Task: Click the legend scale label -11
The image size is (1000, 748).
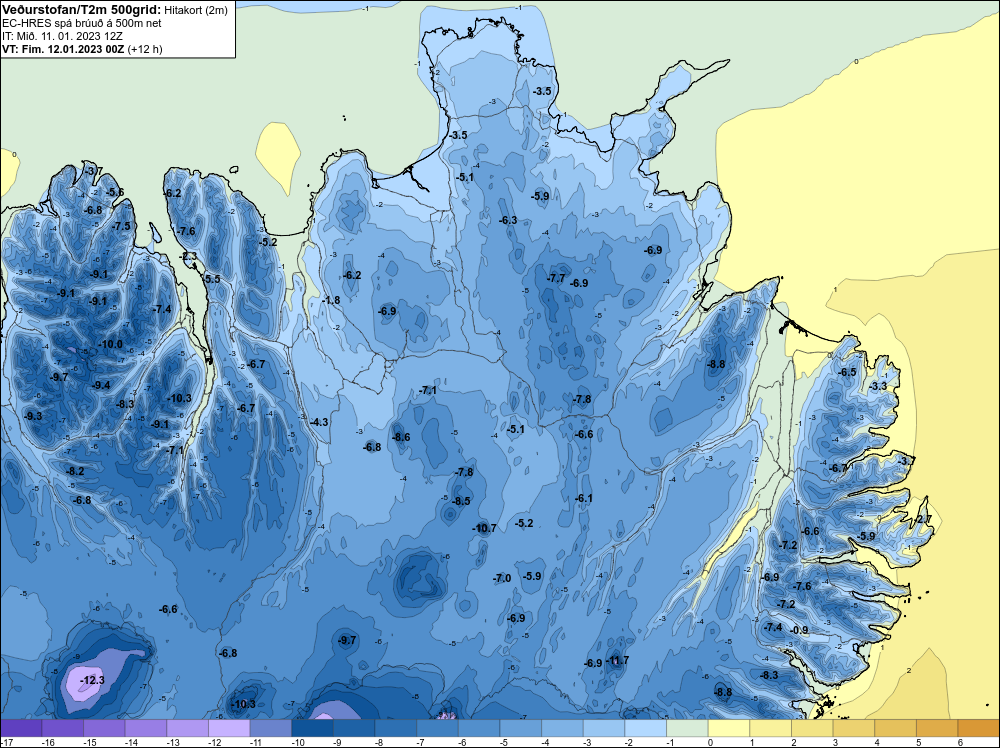Action: click(256, 742)
